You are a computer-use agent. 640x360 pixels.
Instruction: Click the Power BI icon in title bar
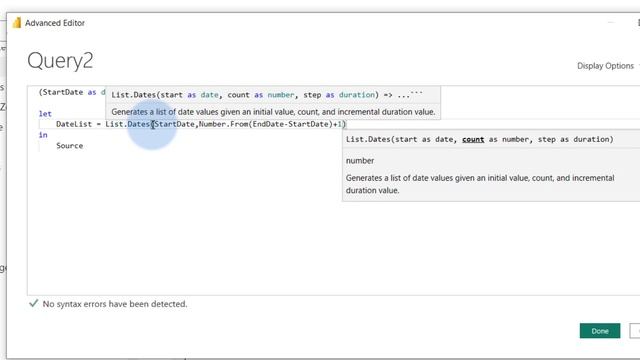[x=17, y=22]
